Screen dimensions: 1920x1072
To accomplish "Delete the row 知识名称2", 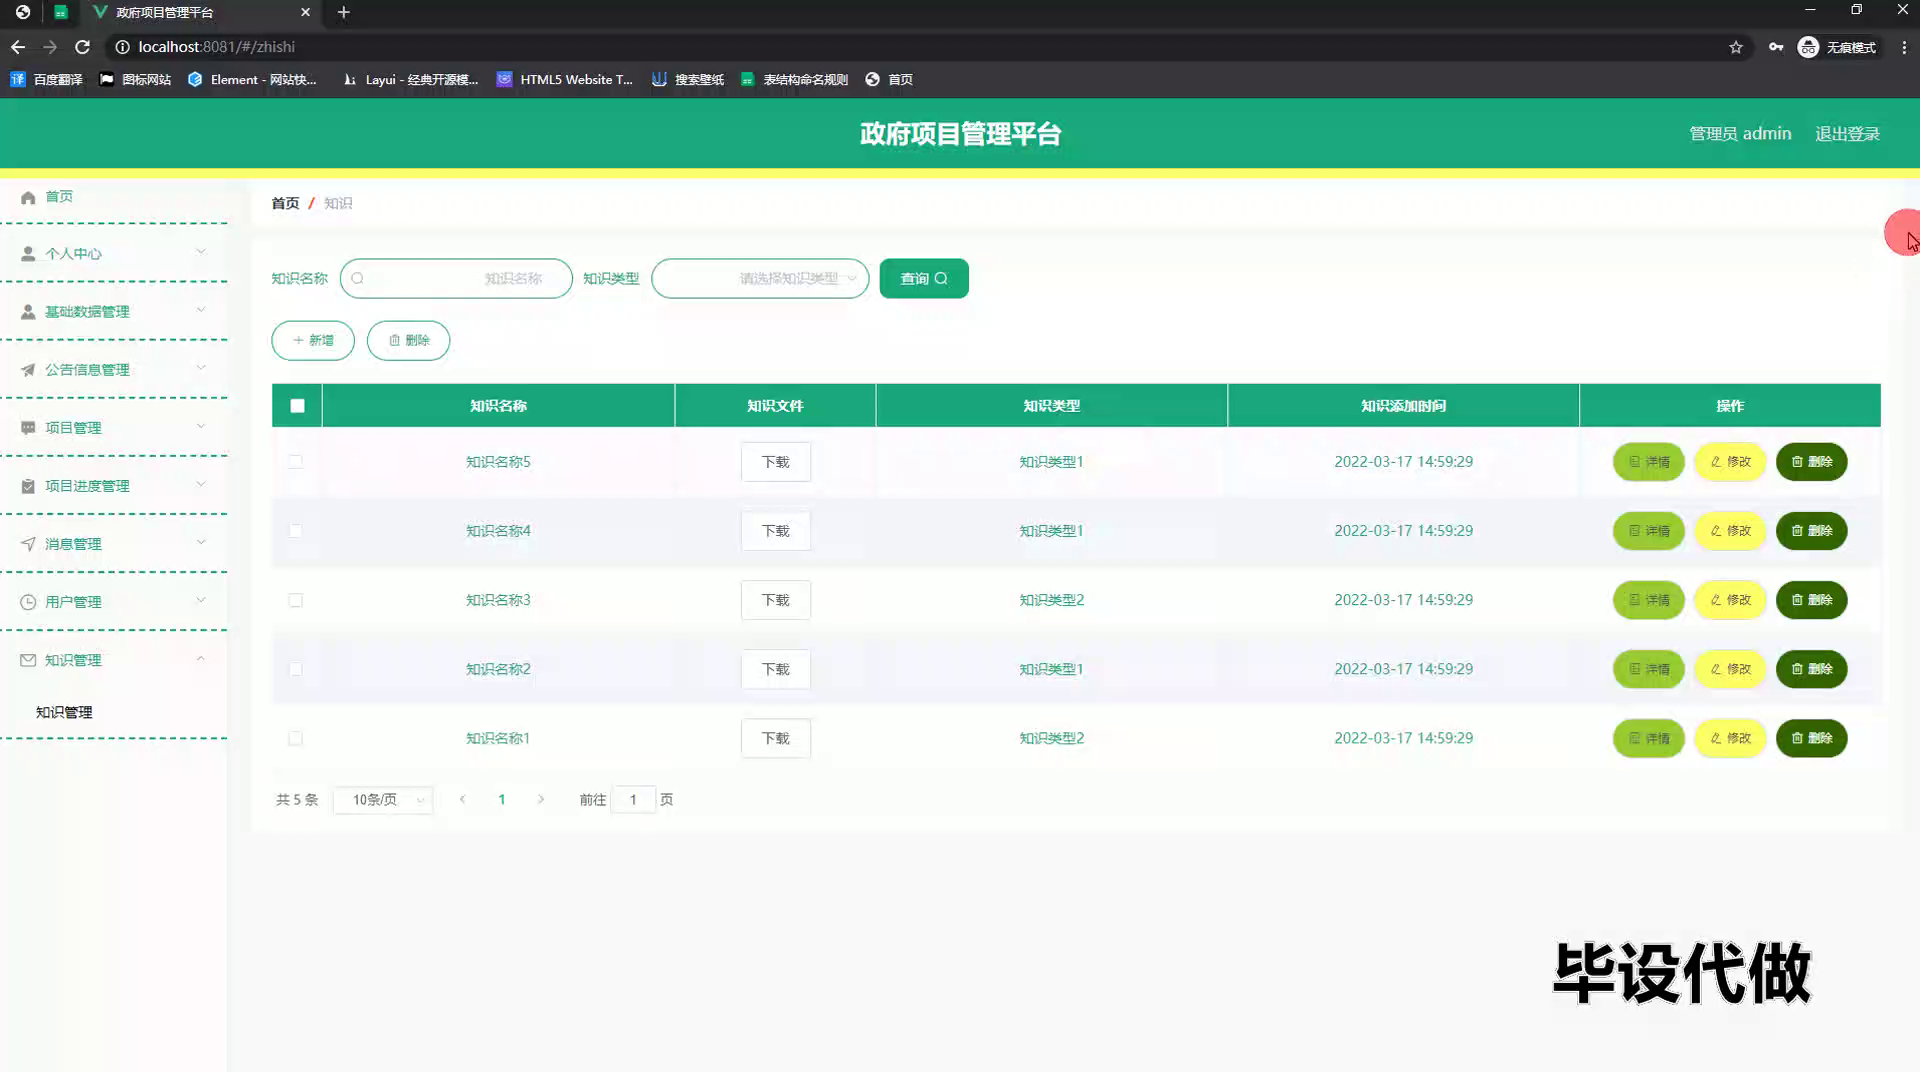I will pos(1812,669).
